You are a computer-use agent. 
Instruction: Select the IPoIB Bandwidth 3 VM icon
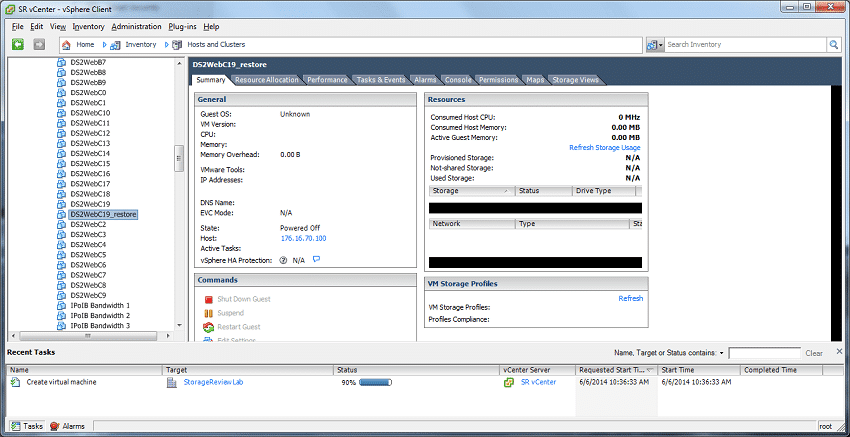61,326
